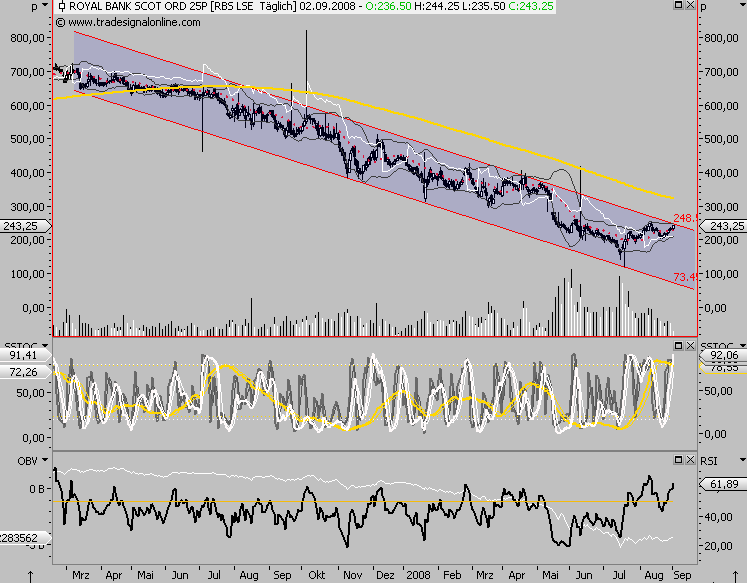The image size is (747, 583).
Task: Open the SSTOC dropdown on left side
Action: pos(45,345)
